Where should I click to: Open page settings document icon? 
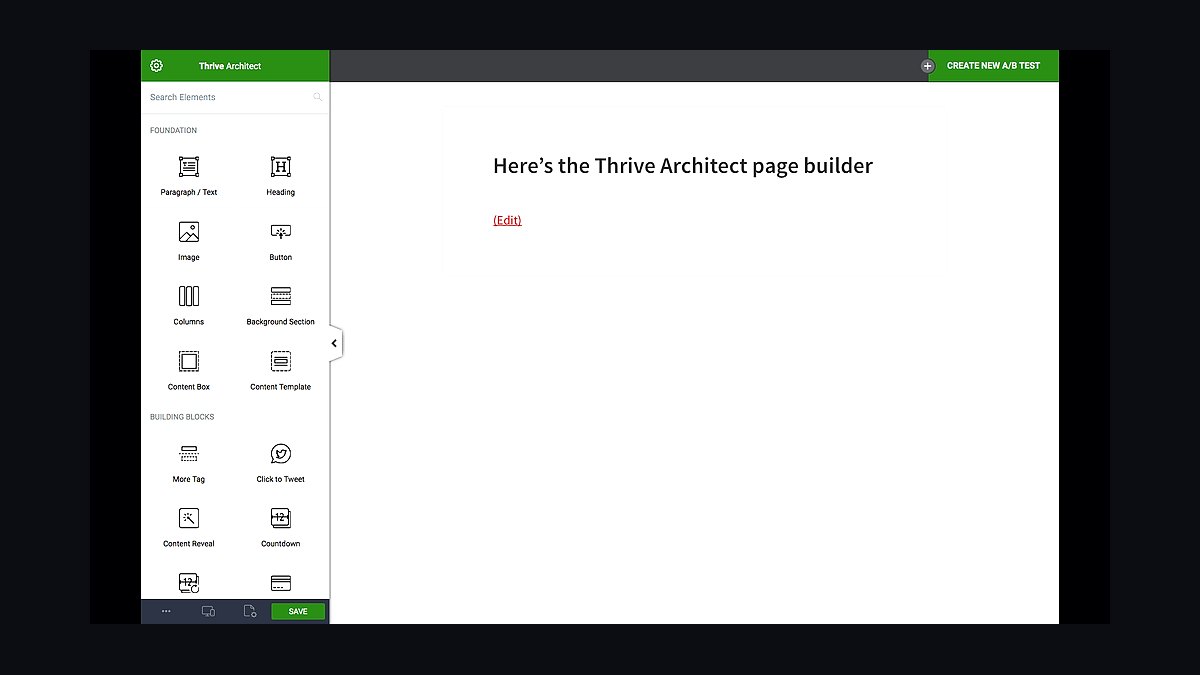(x=250, y=611)
